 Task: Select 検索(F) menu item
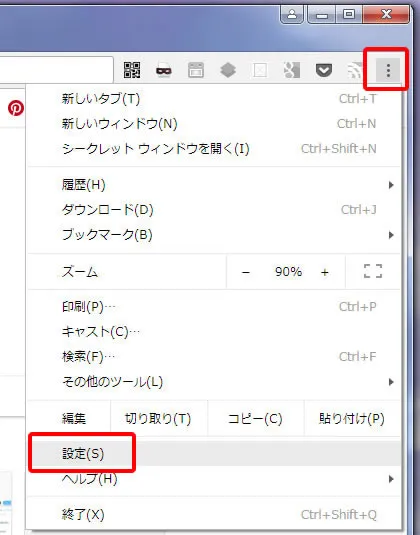[x=214, y=357]
